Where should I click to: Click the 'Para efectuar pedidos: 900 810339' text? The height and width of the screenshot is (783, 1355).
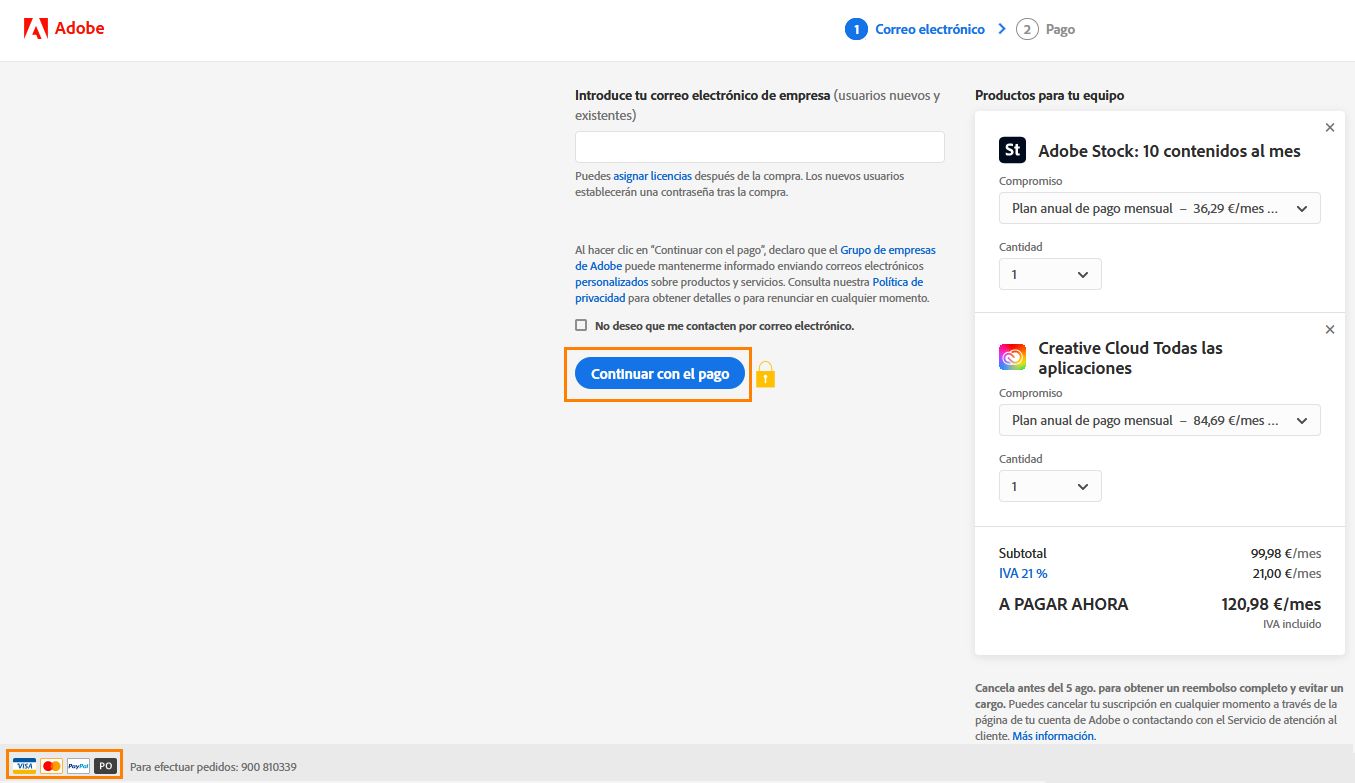pos(213,767)
